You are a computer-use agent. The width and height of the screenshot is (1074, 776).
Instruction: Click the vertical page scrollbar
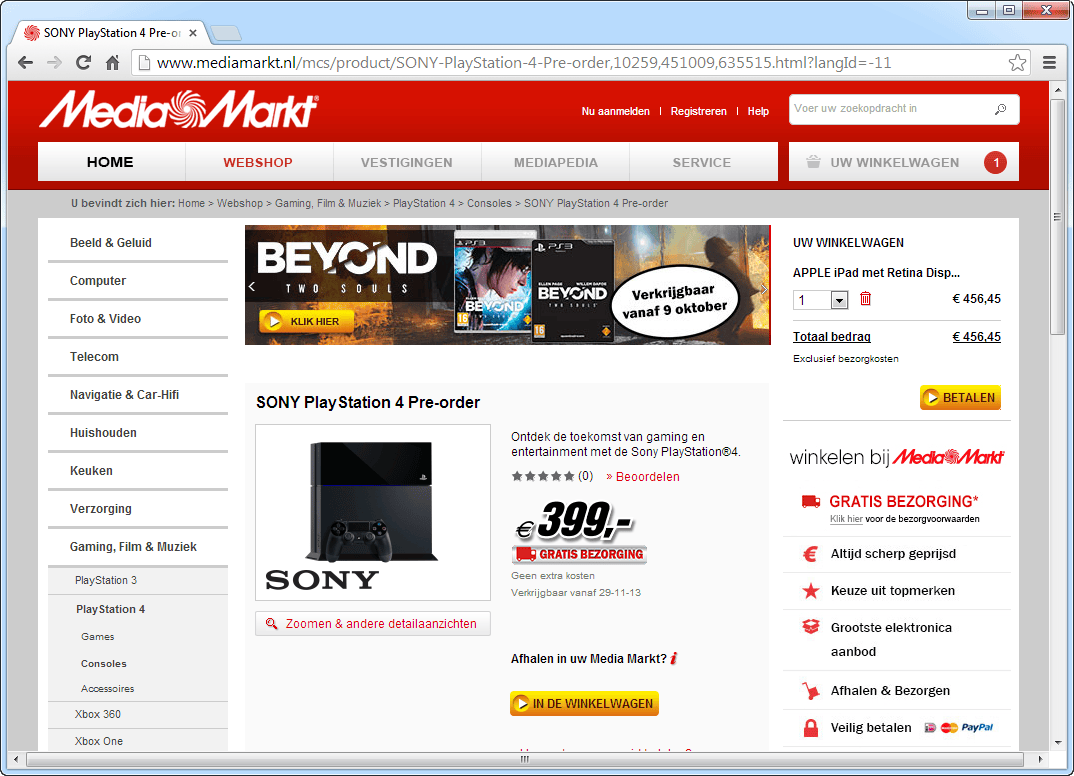pos(1058,216)
